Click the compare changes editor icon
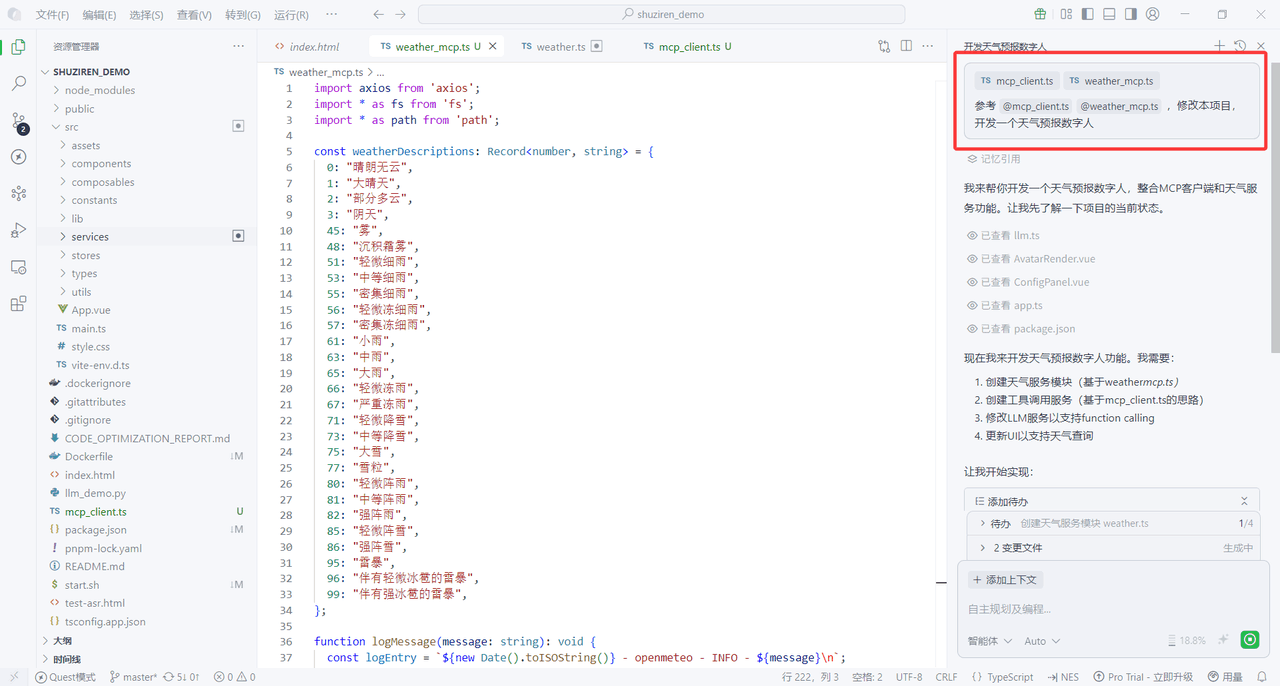 coord(884,46)
